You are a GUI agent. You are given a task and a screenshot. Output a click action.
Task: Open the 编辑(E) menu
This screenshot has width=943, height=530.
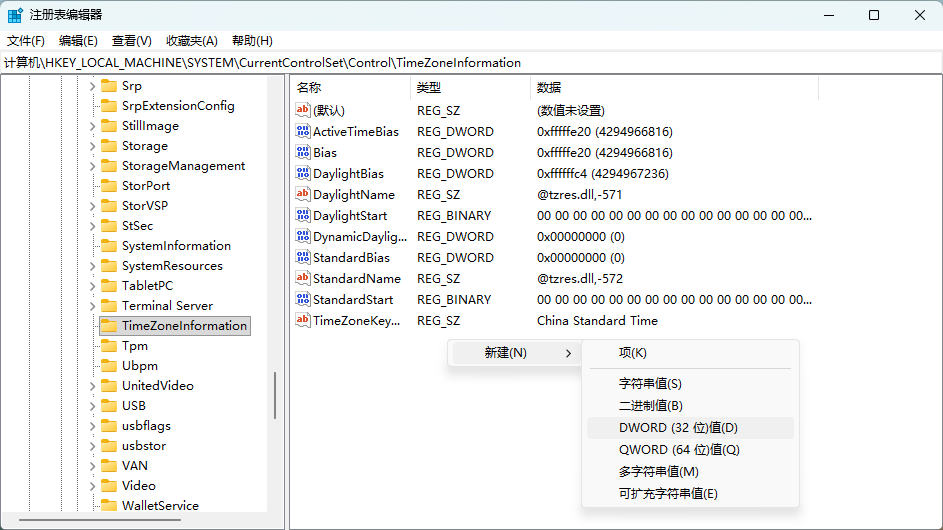point(78,41)
